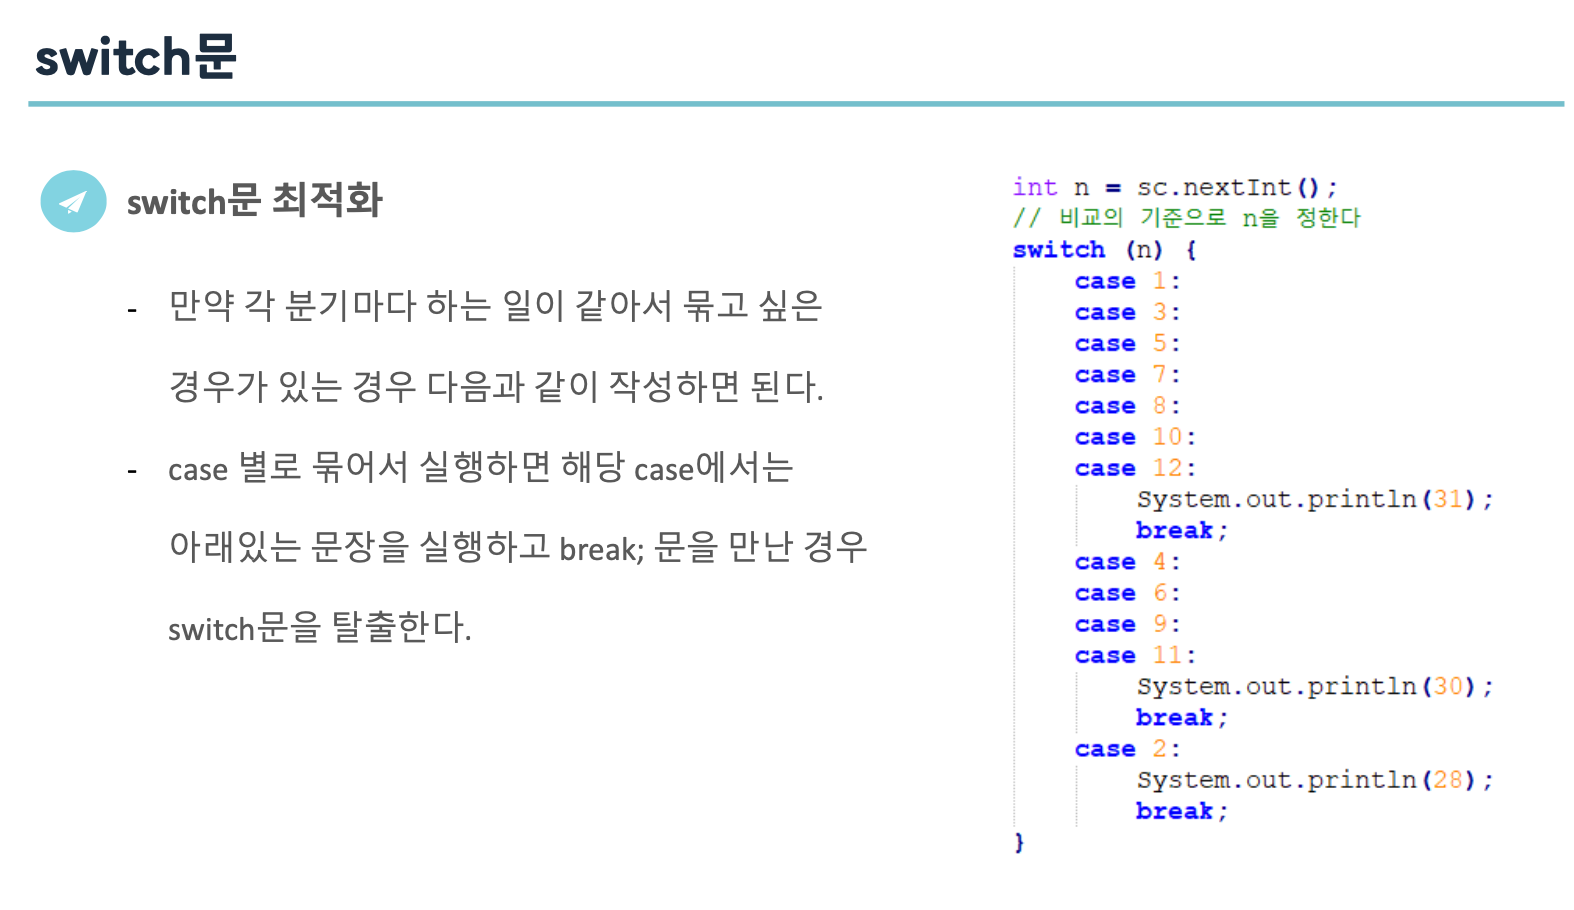This screenshot has width=1574, height=910.
Task: Click the 'break;' after println(30)
Action: pyautogui.click(x=1181, y=717)
